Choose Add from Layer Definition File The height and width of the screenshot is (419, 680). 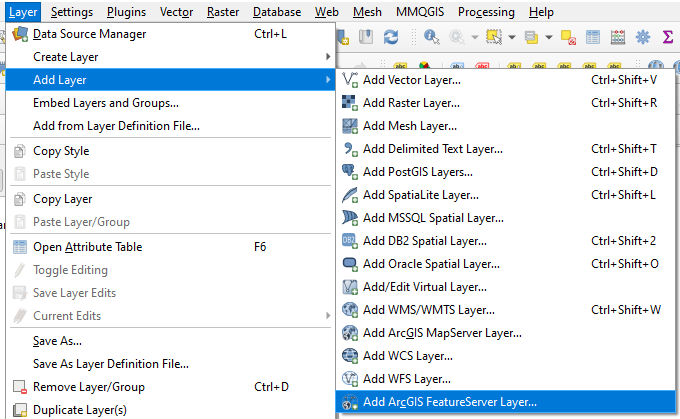pos(170,126)
